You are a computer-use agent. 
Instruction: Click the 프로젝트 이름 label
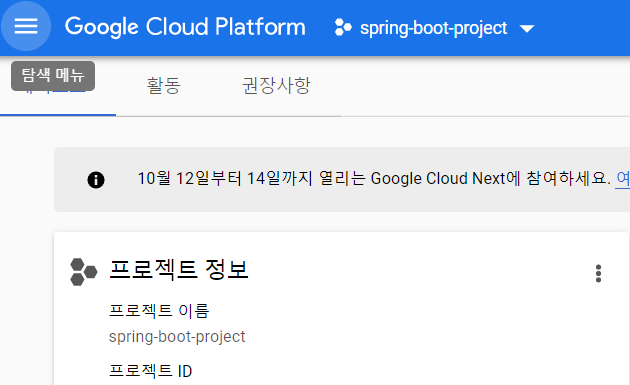click(159, 311)
